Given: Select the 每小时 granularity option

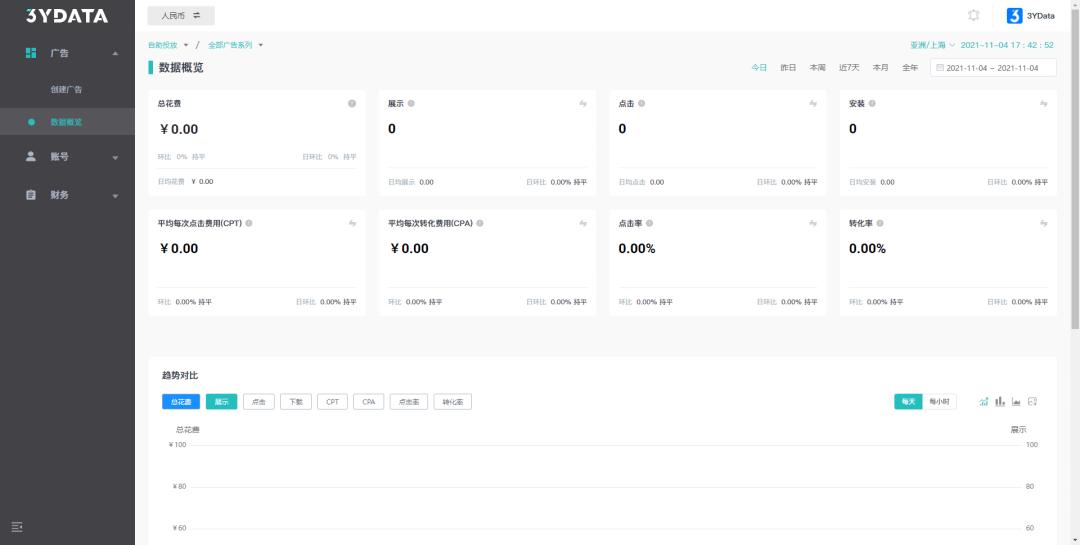Looking at the screenshot, I should 940,402.
